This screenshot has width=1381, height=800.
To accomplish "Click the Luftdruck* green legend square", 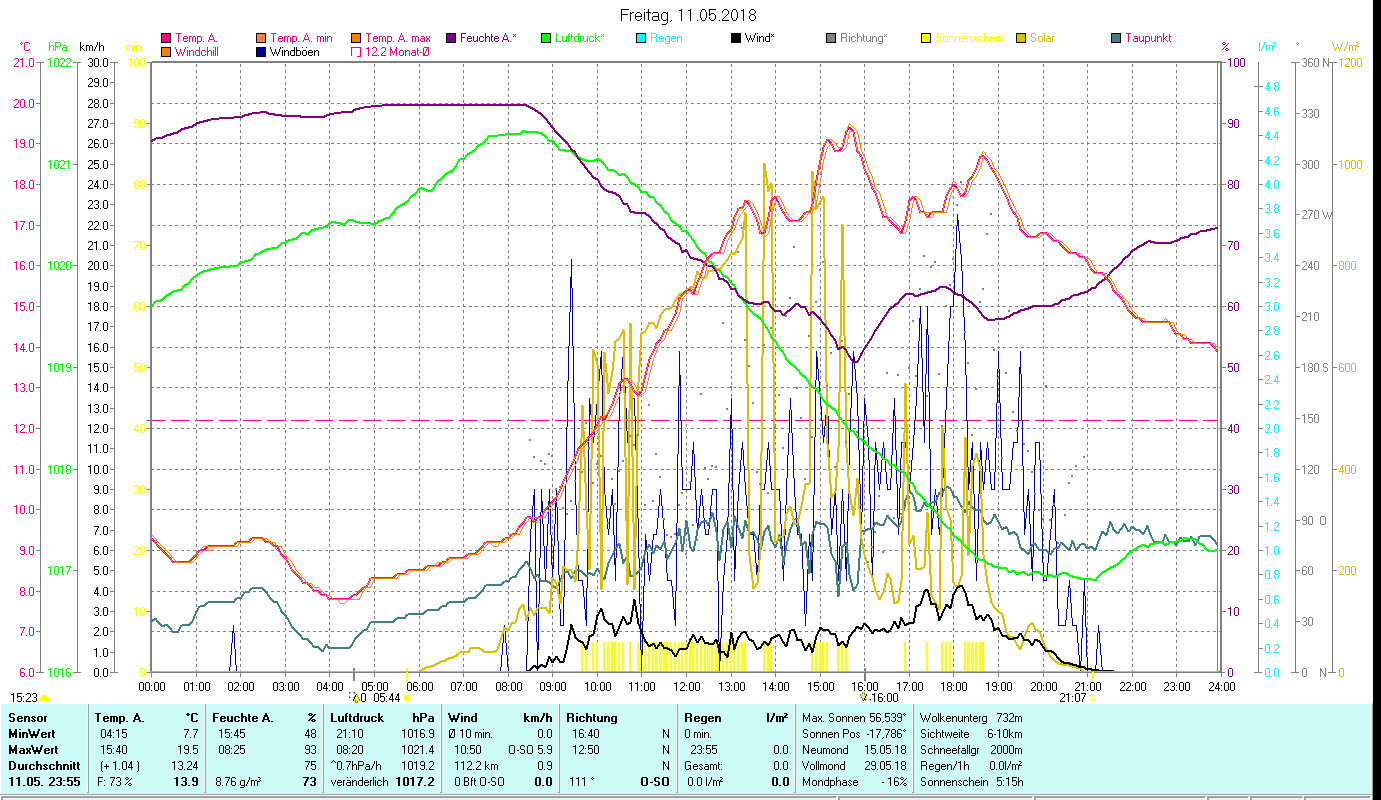I will tap(546, 39).
